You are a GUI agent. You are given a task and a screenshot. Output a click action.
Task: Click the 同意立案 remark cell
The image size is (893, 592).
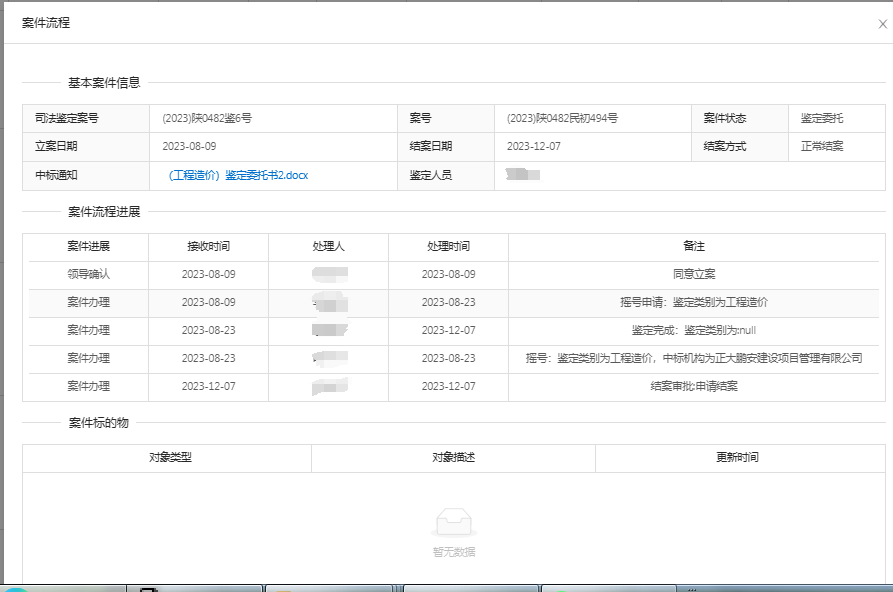[694, 274]
